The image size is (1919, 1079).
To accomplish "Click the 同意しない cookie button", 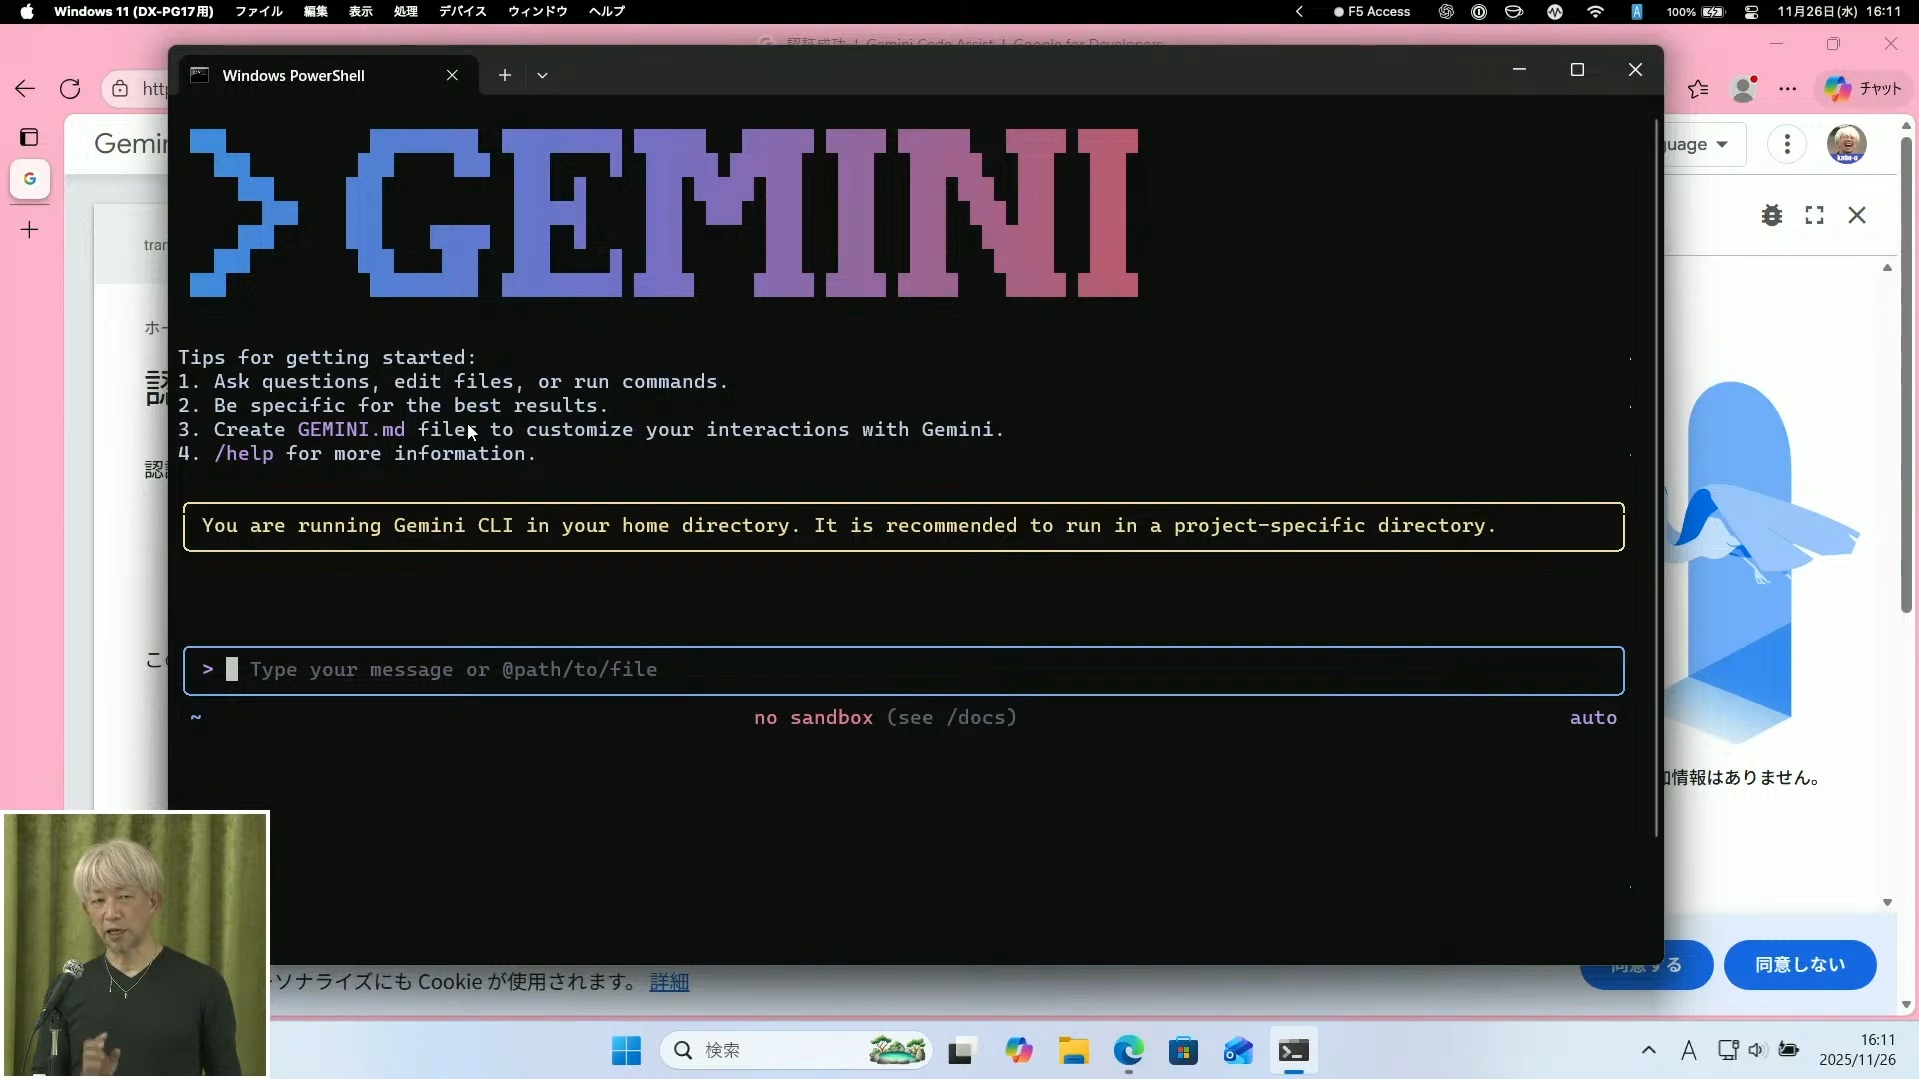I will [1799, 965].
